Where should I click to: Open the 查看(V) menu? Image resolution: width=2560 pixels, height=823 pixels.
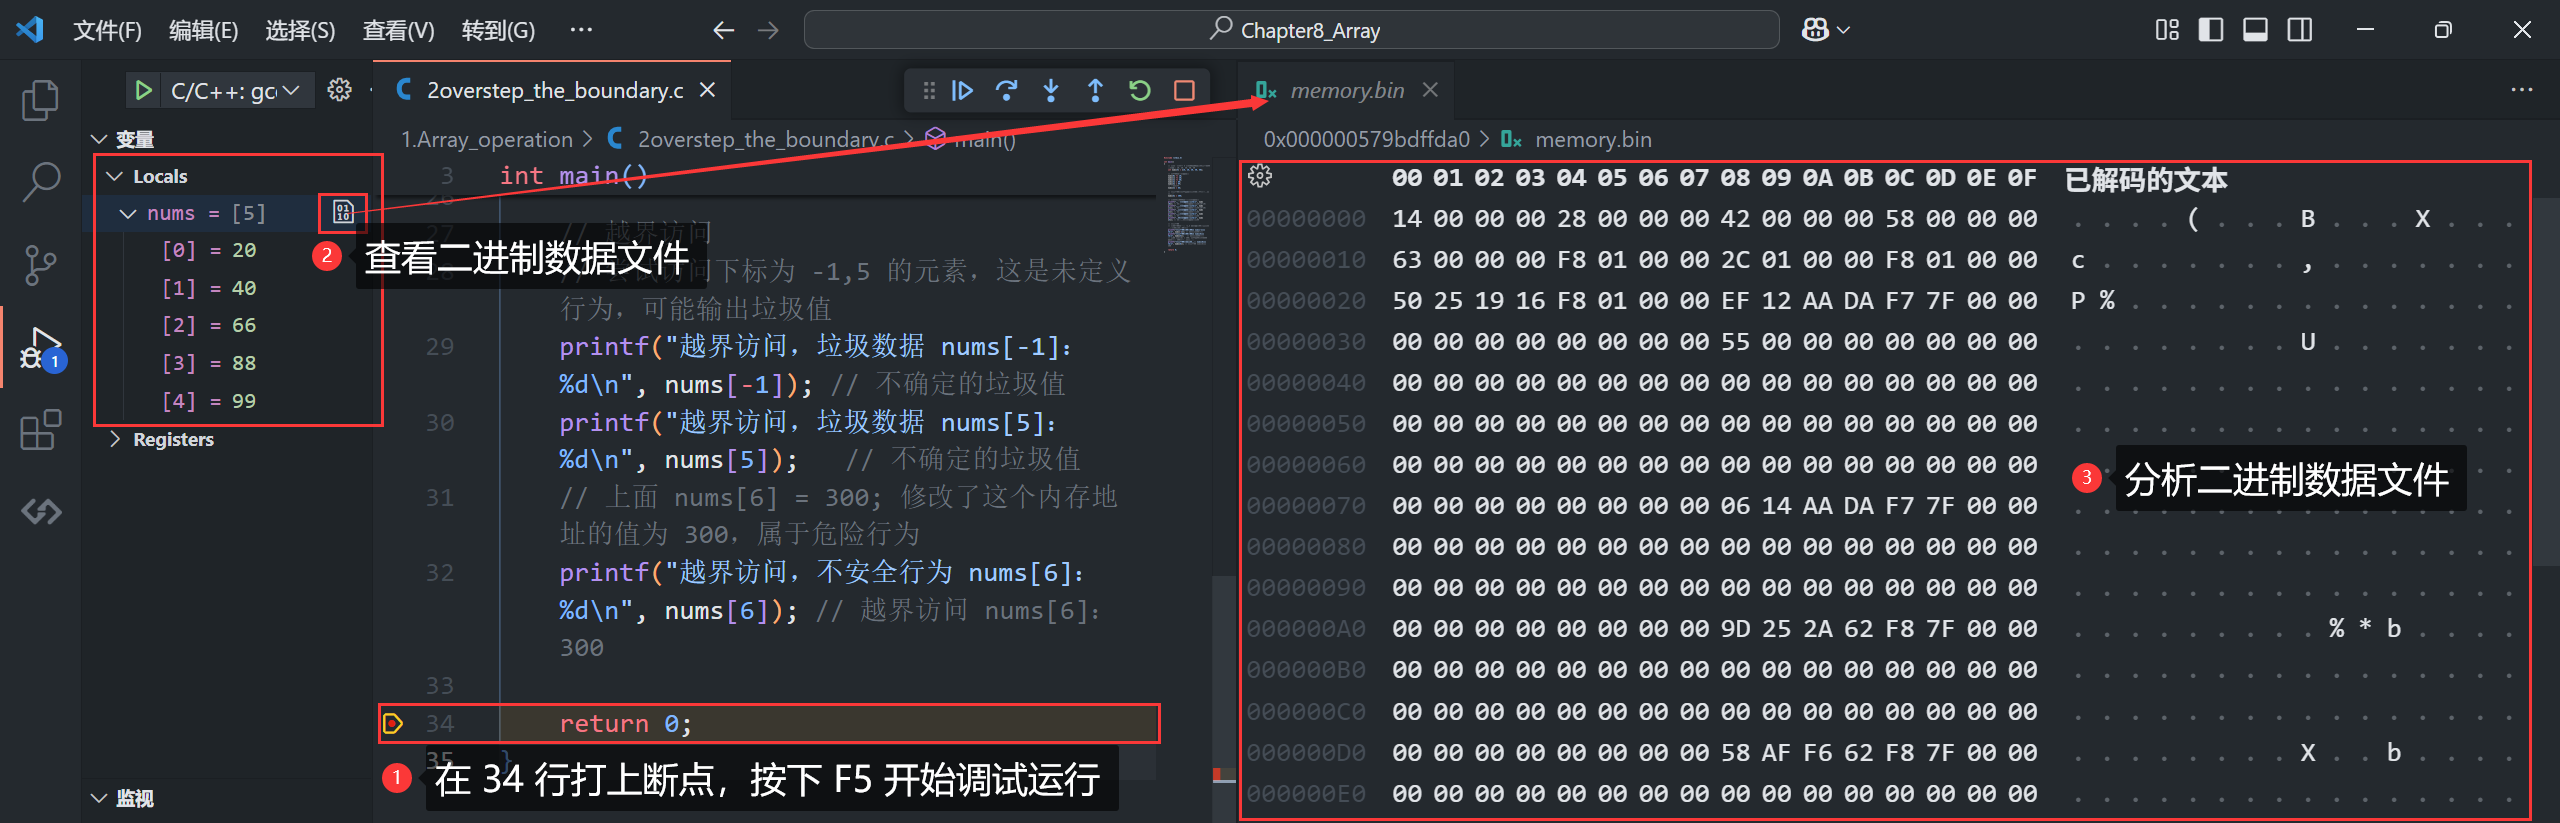coord(398,30)
